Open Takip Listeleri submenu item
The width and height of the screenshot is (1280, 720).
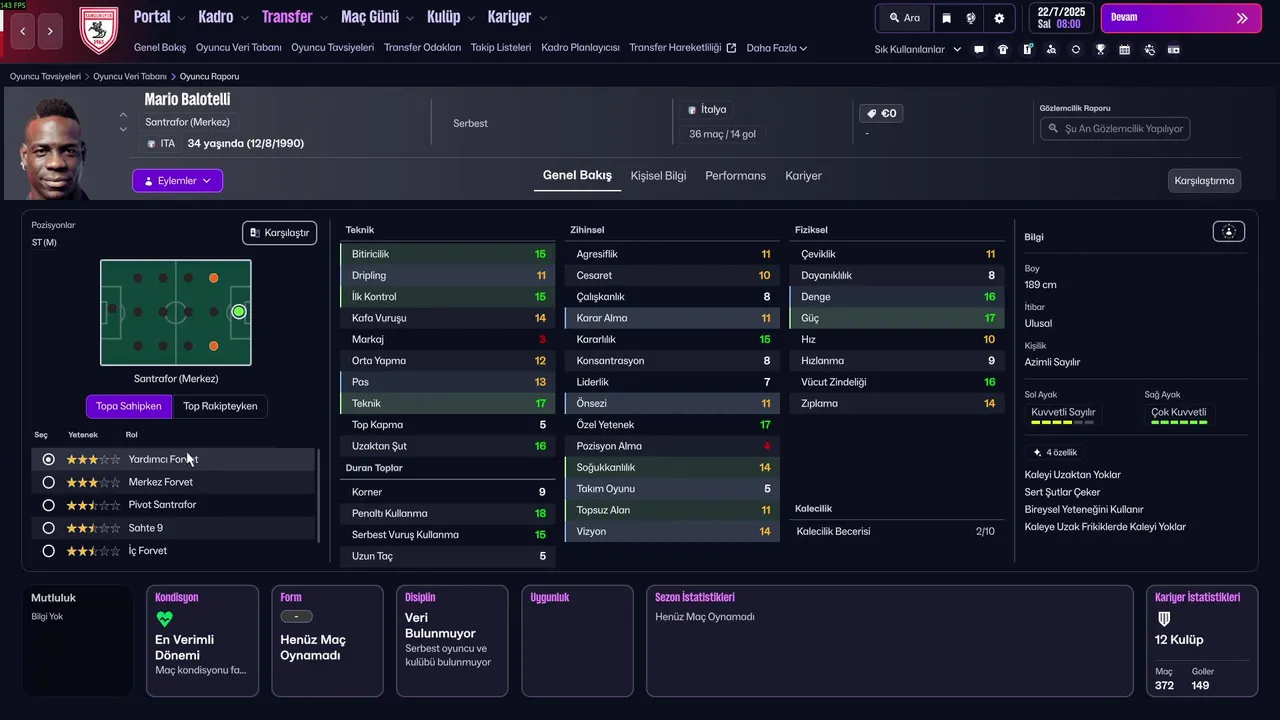pyautogui.click(x=501, y=48)
